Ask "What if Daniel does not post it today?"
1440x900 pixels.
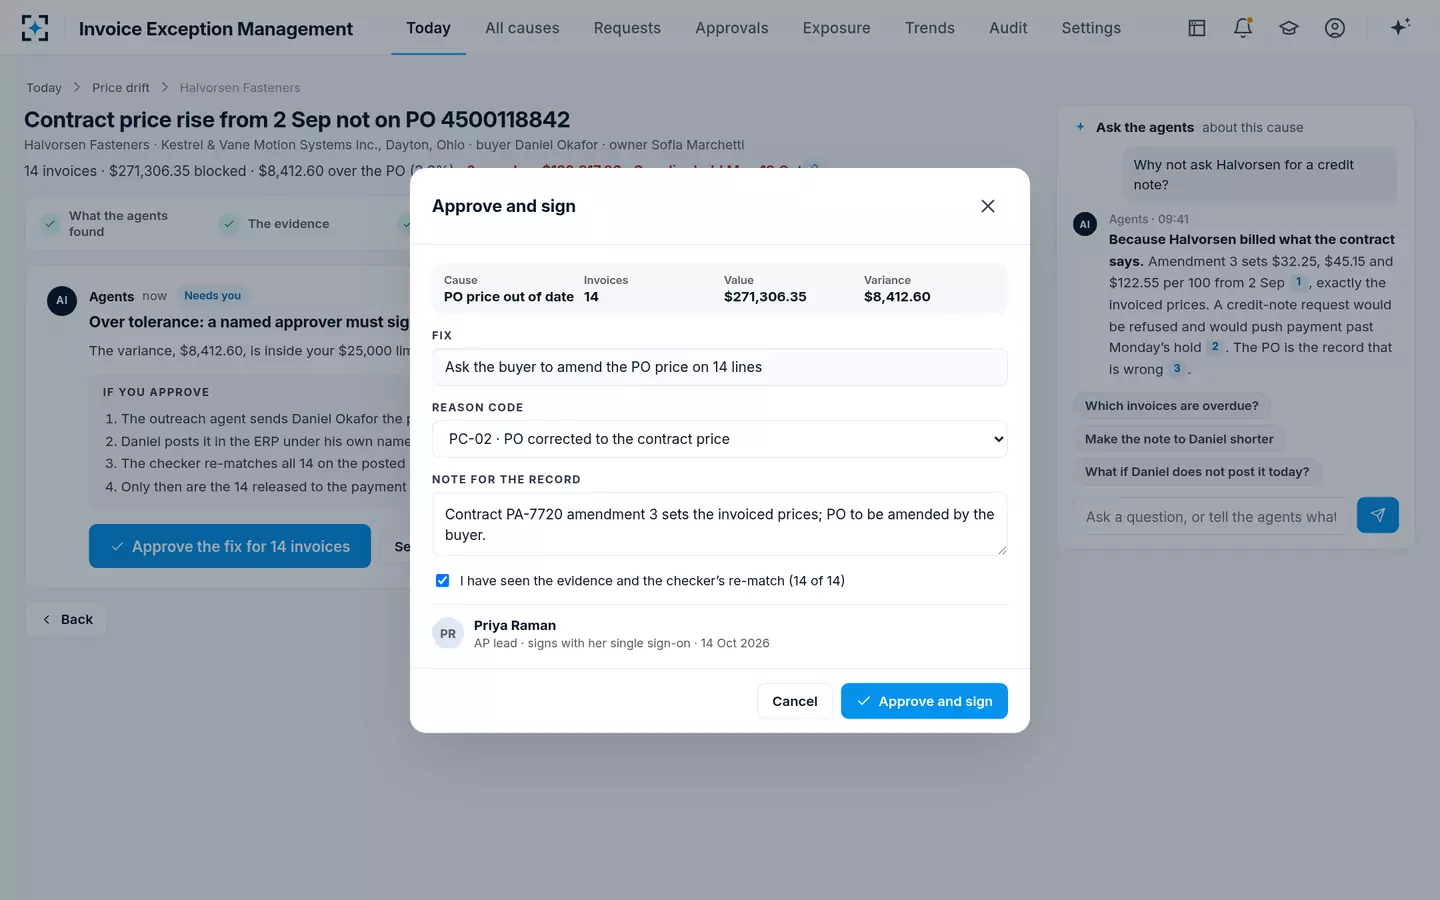click(x=1197, y=472)
